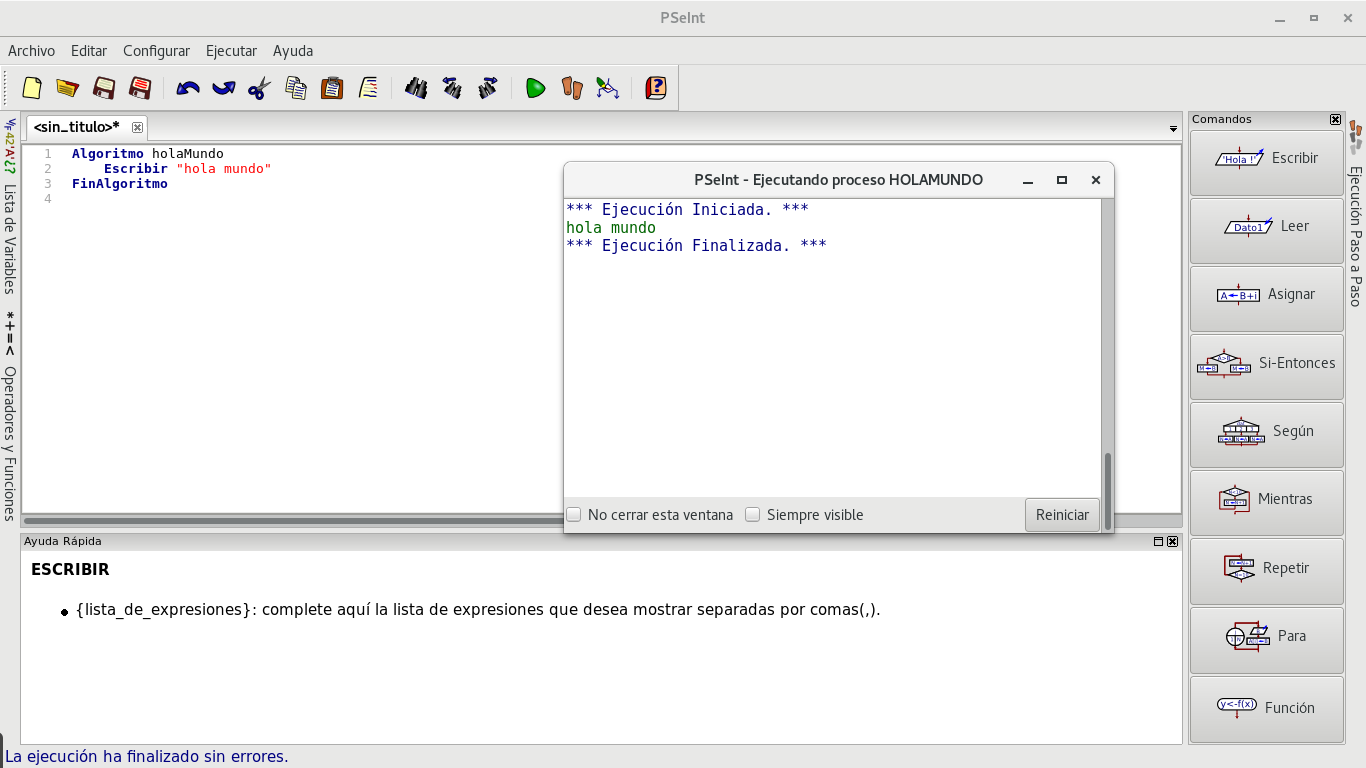Click the Save As toolbar icon

pyautogui.click(x=140, y=88)
